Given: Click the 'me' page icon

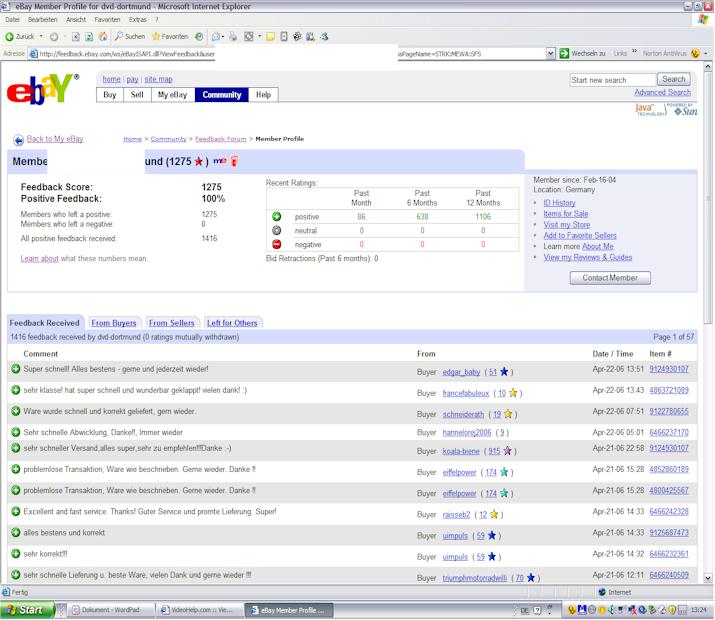Looking at the screenshot, I should (220, 161).
